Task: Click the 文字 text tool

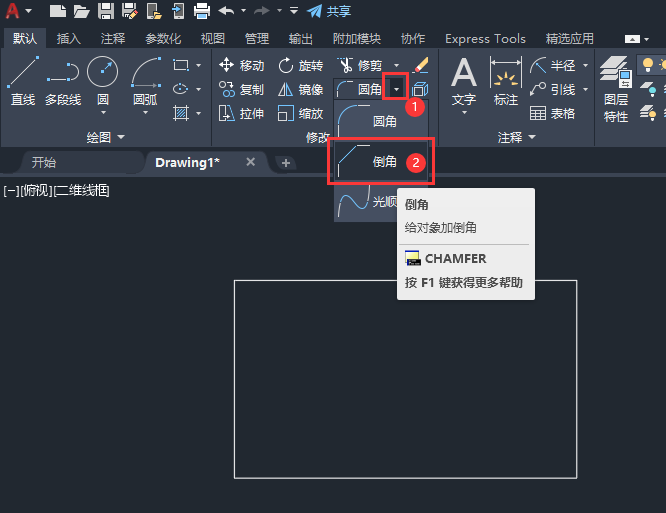Action: click(x=464, y=83)
